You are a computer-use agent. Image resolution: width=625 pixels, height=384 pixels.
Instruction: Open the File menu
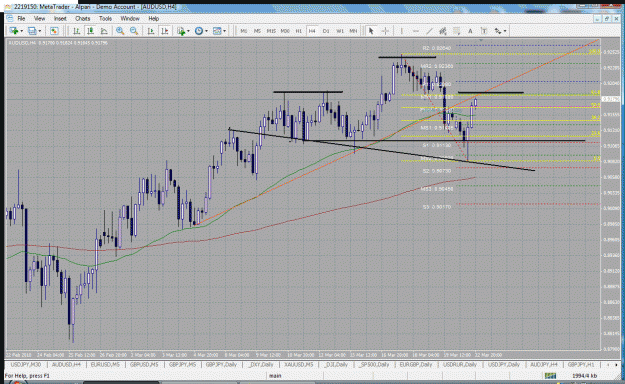pyautogui.click(x=21, y=18)
